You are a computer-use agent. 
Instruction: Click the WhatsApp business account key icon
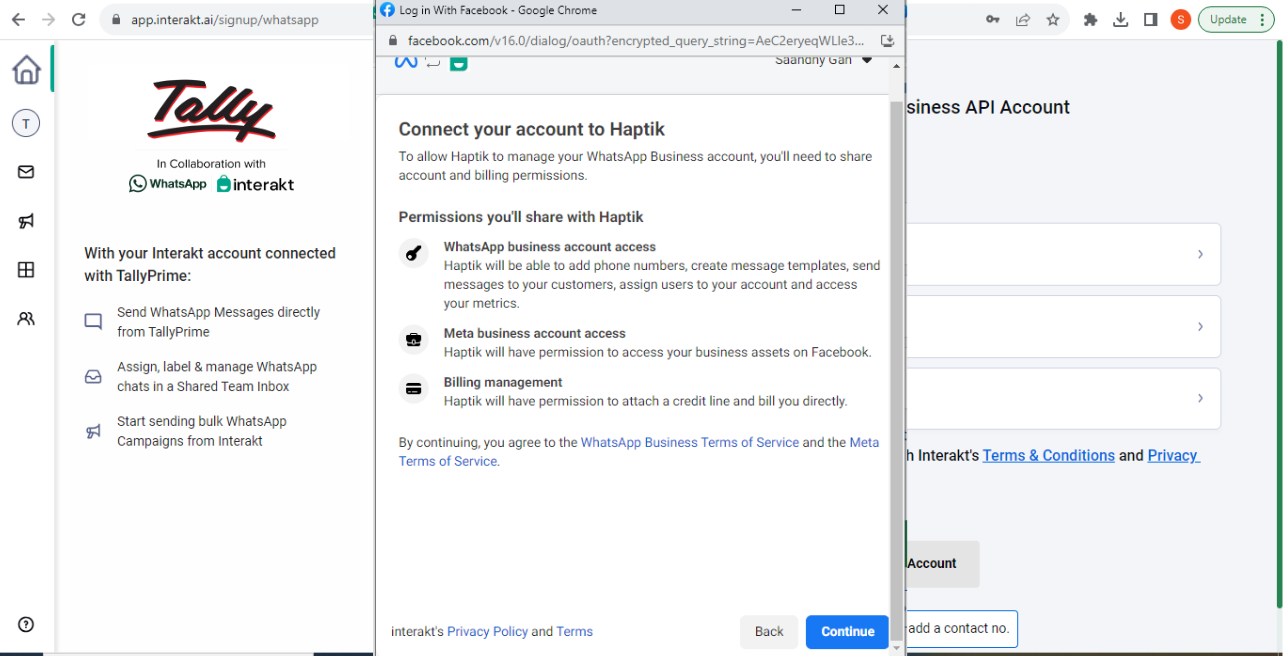point(414,252)
